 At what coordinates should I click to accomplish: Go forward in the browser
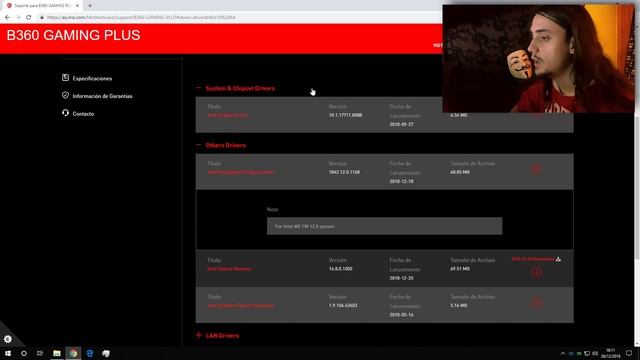[18, 18]
